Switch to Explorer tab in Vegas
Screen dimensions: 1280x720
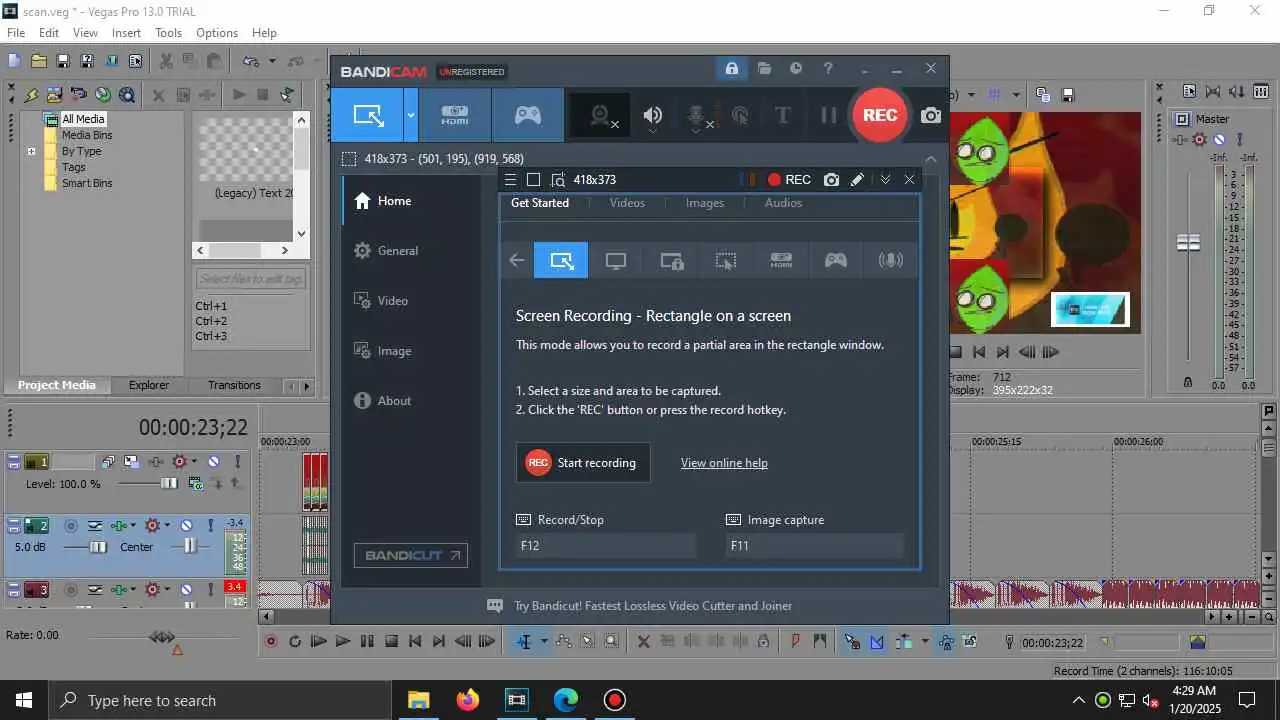(x=149, y=385)
